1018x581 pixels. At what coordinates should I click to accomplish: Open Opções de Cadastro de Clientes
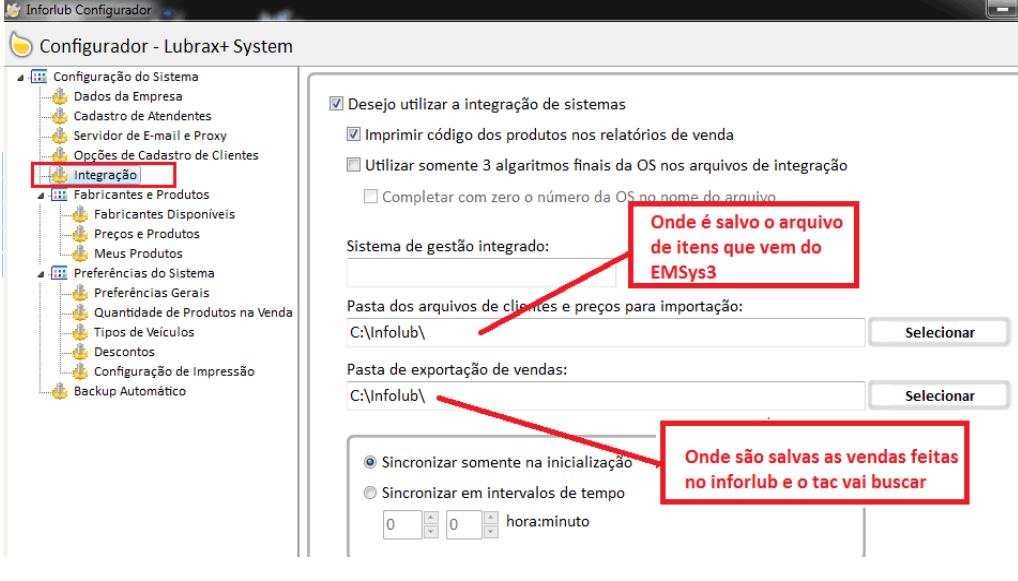(166, 155)
